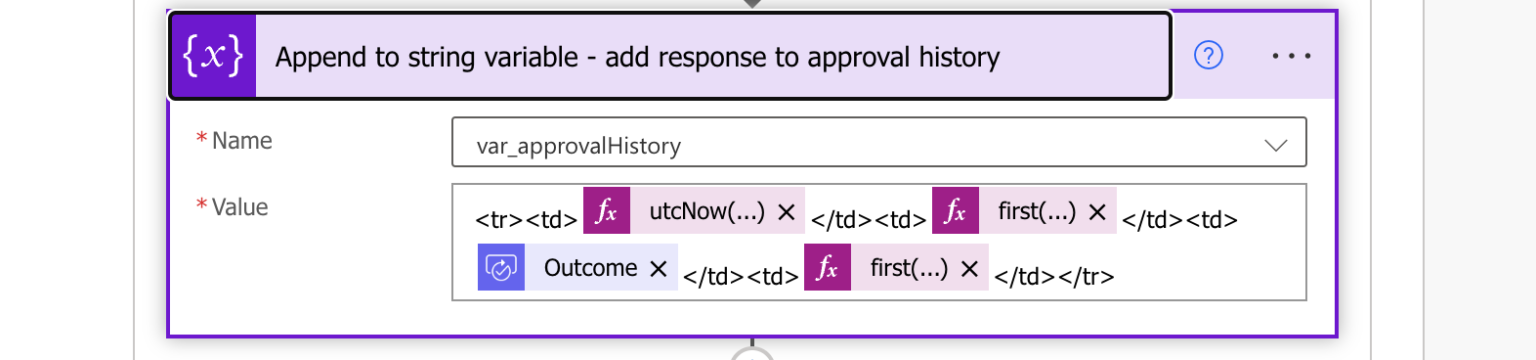
Task: Delete the first(...) token beside Outcome via X
Action: [x=969, y=268]
